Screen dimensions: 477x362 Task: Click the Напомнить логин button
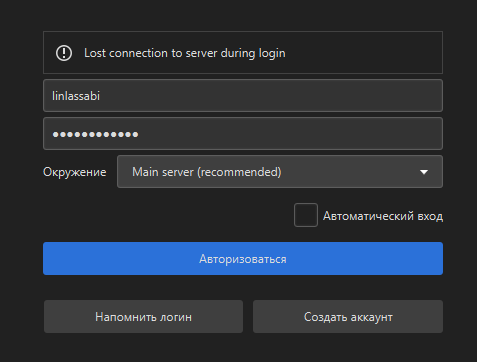click(143, 317)
